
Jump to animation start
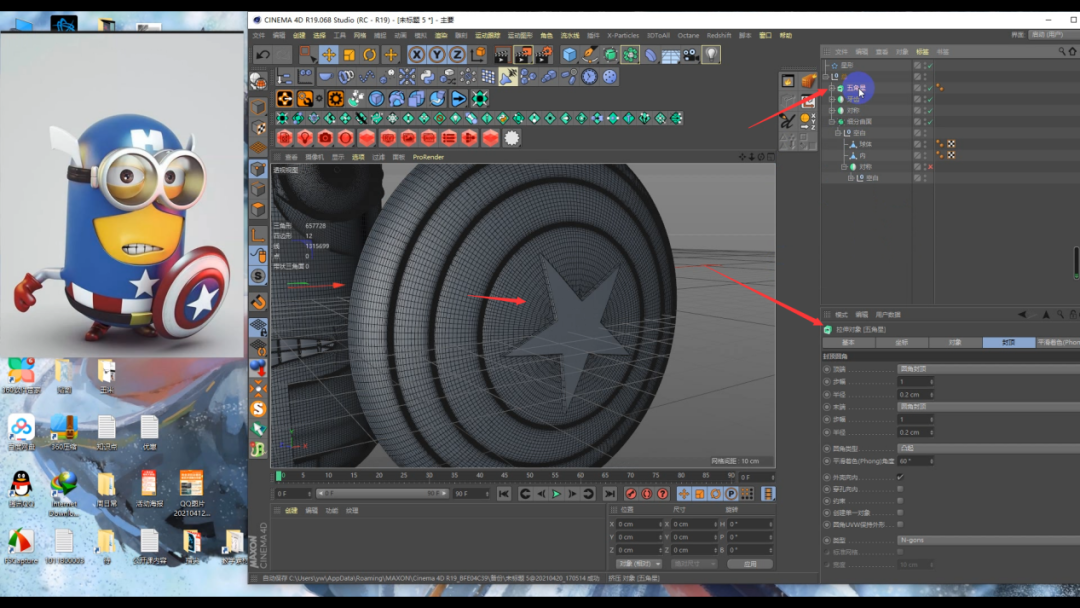pyautogui.click(x=503, y=494)
